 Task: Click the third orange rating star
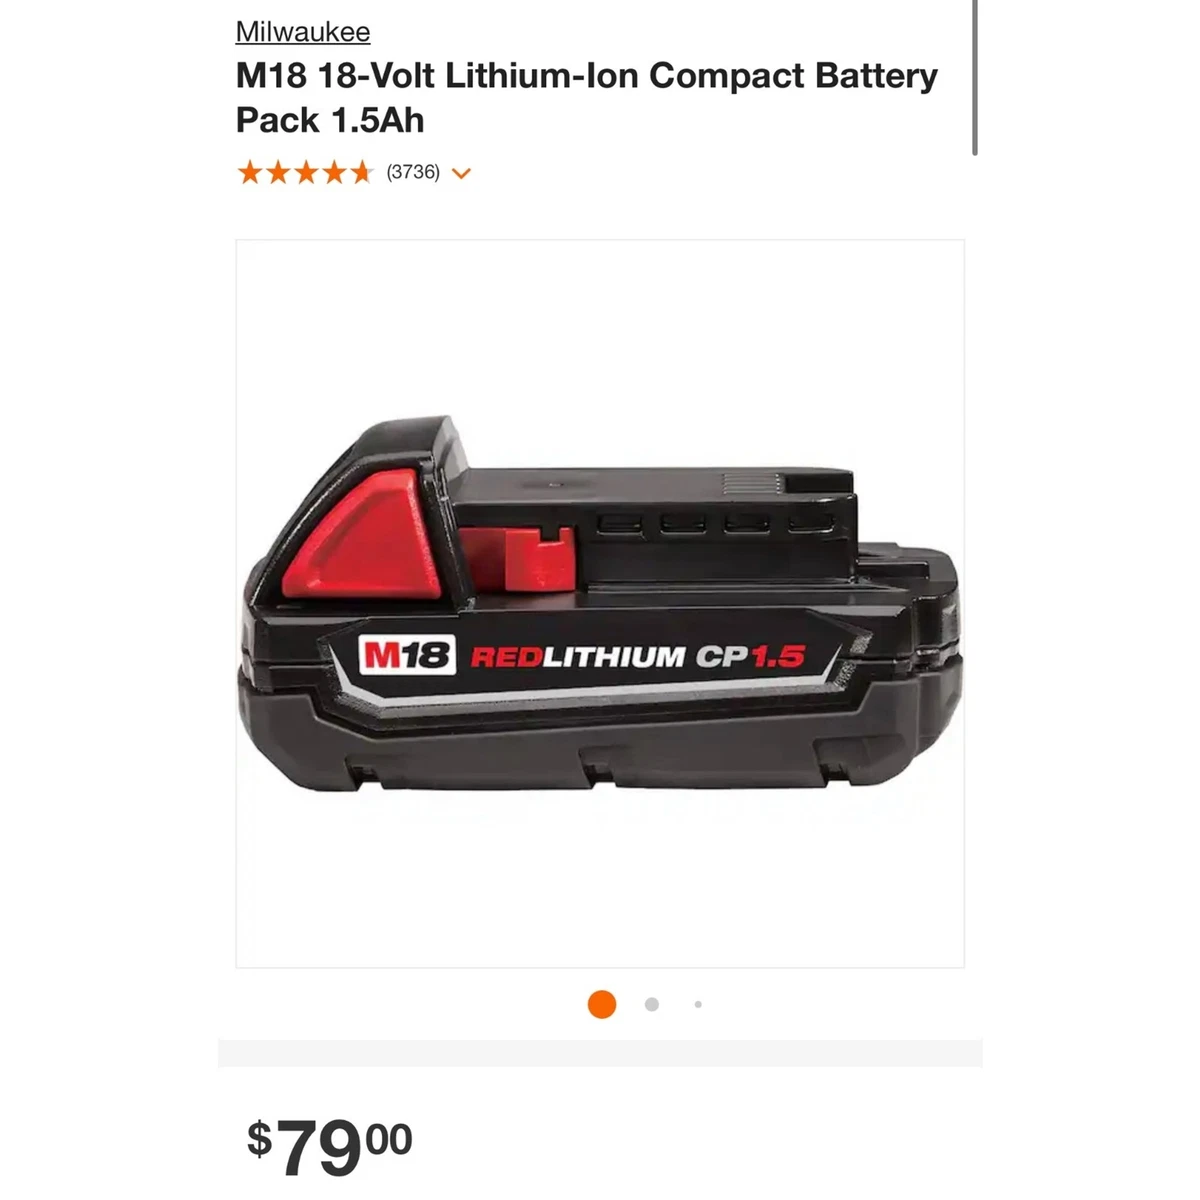click(305, 173)
